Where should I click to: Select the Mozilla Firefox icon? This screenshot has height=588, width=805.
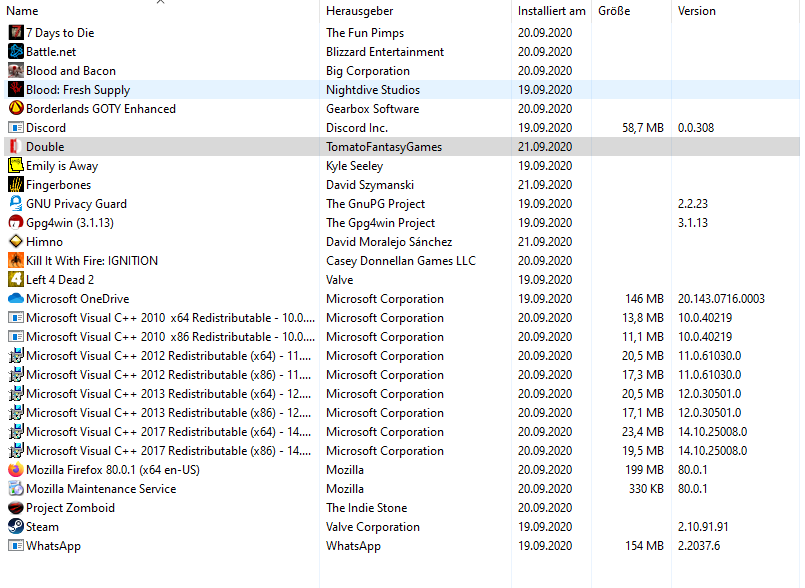16,470
